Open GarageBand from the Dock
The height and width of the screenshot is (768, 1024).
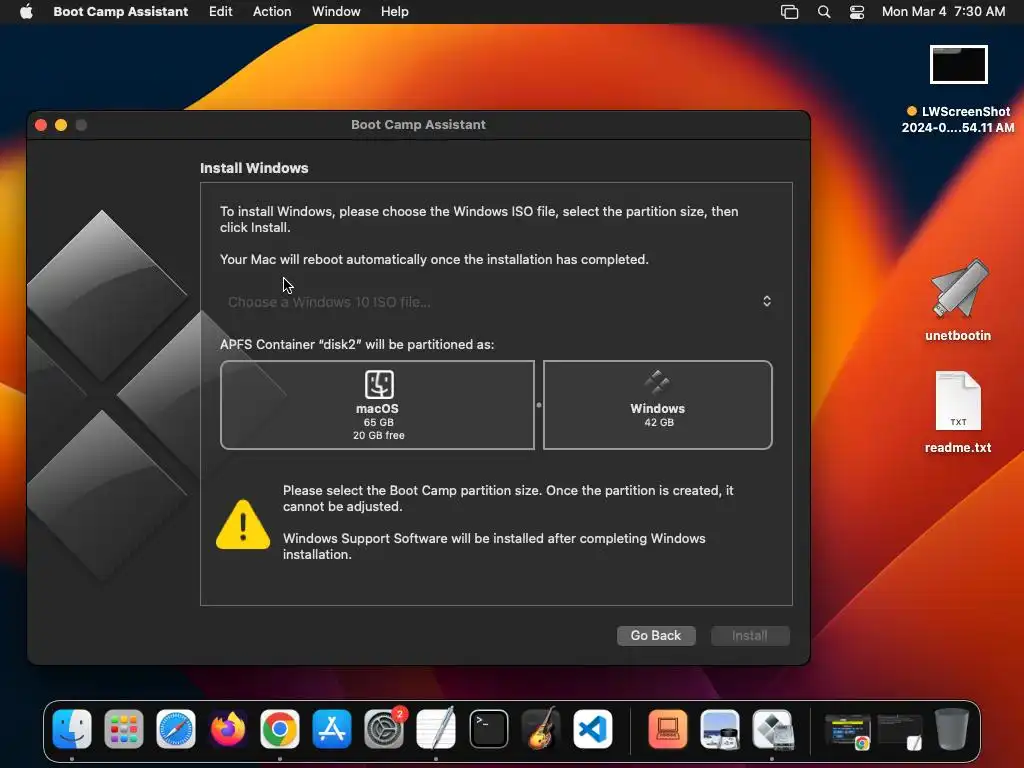(541, 729)
